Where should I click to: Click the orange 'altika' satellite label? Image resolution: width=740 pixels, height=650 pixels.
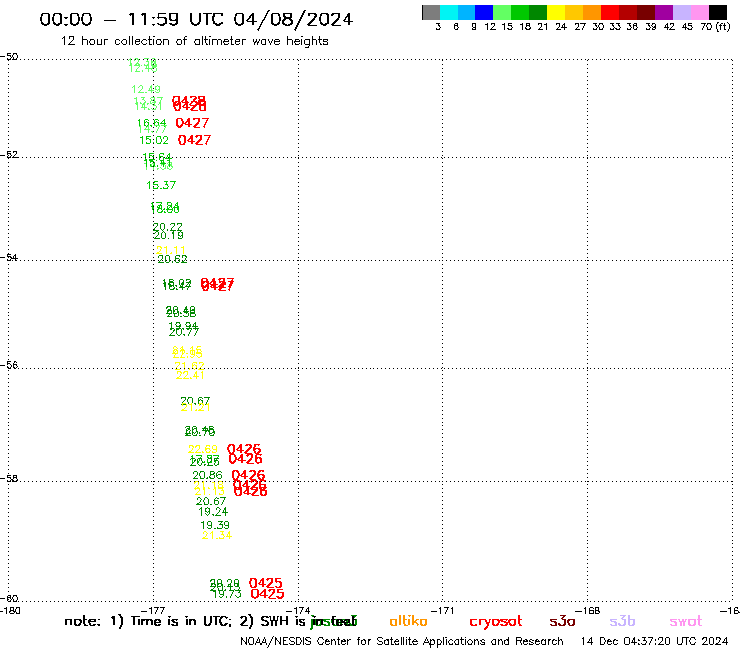pyautogui.click(x=408, y=621)
